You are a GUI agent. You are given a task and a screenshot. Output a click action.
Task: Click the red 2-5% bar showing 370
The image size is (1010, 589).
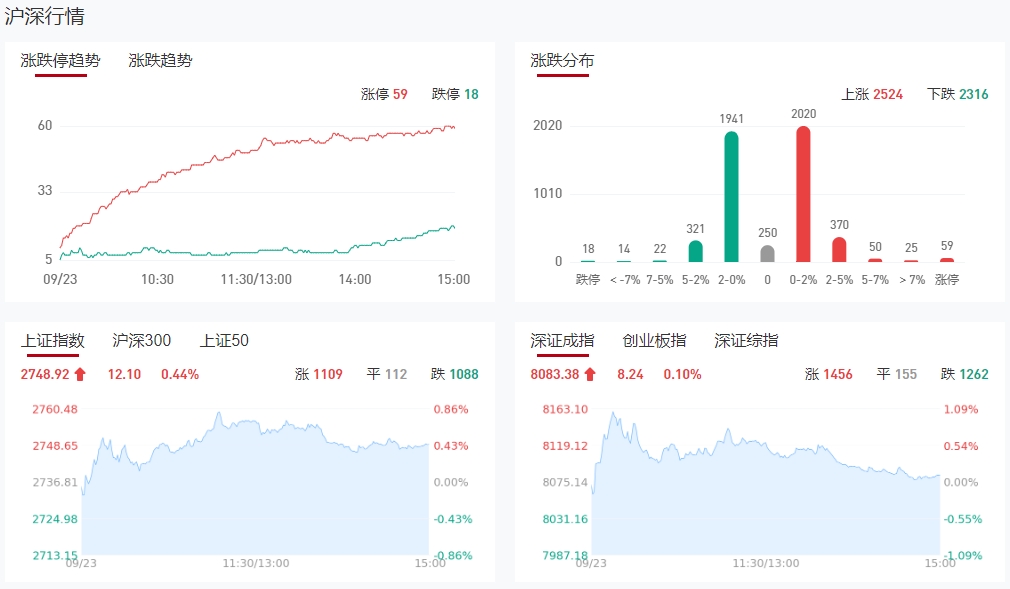839,249
